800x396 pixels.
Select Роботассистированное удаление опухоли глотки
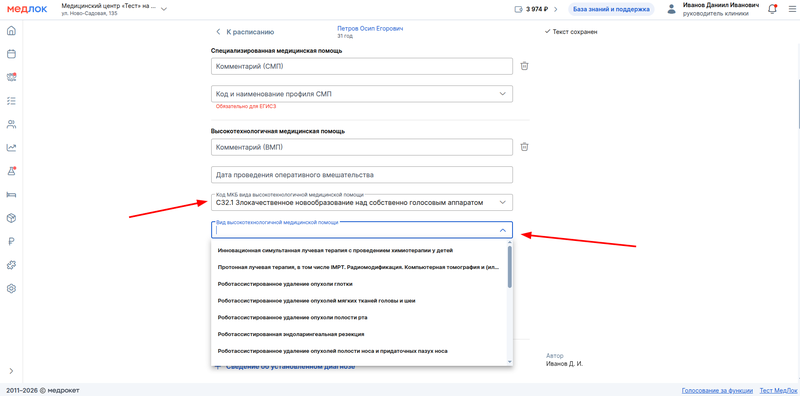[359, 284]
